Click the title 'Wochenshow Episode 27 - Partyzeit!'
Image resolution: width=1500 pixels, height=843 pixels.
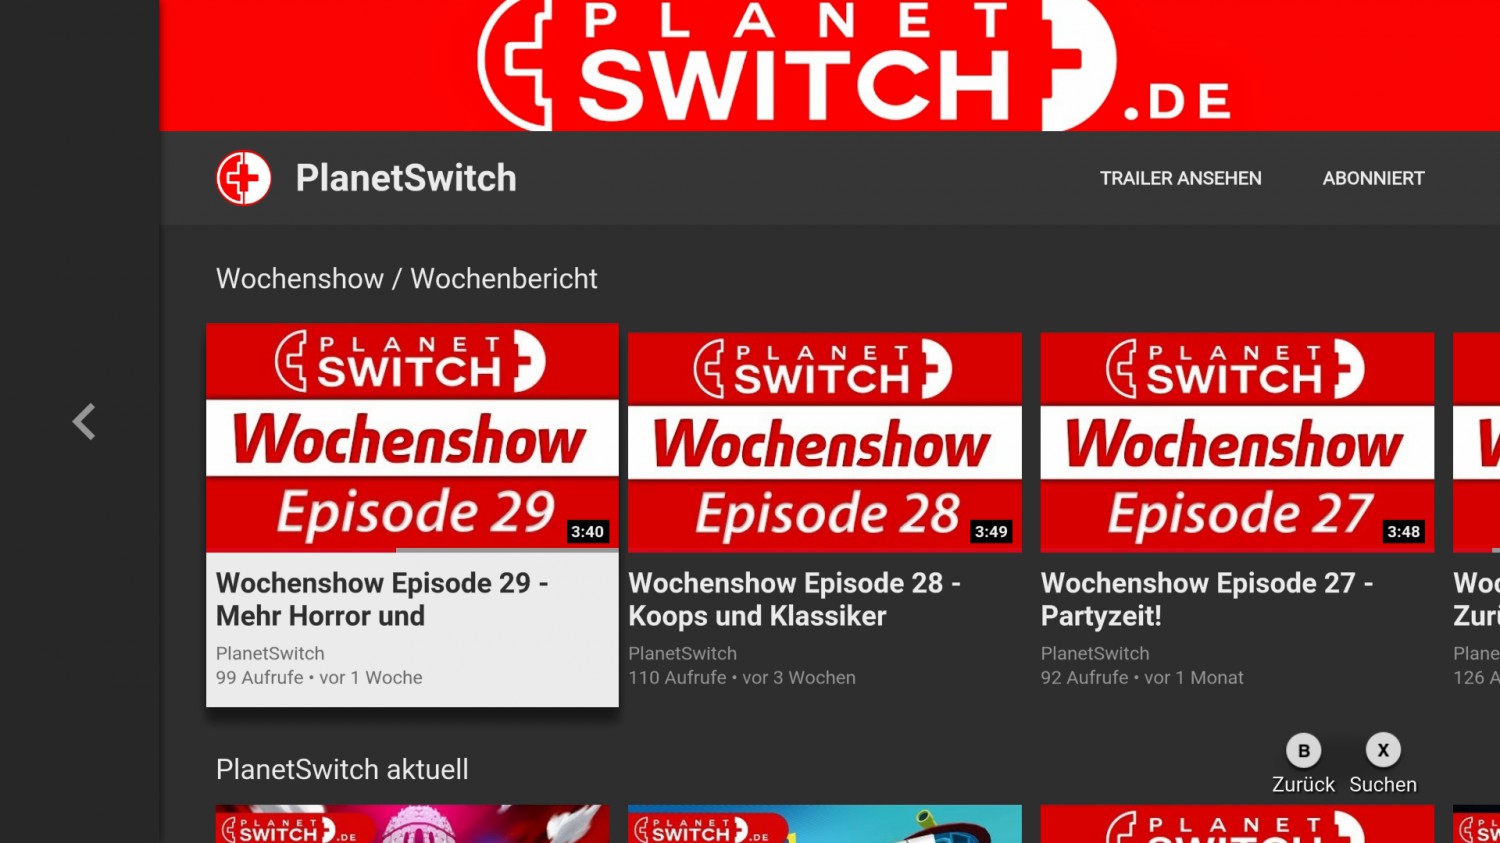[x=1207, y=599]
